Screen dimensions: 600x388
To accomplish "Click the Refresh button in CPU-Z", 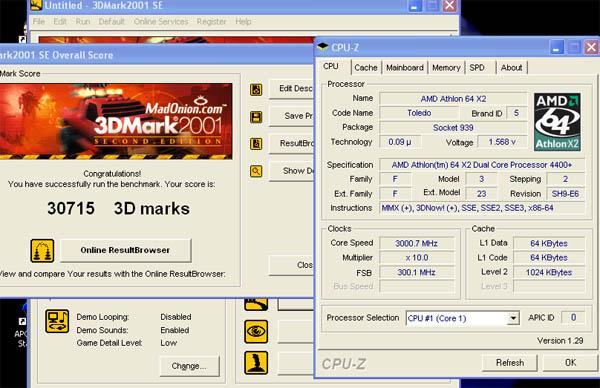I will [x=510, y=362].
